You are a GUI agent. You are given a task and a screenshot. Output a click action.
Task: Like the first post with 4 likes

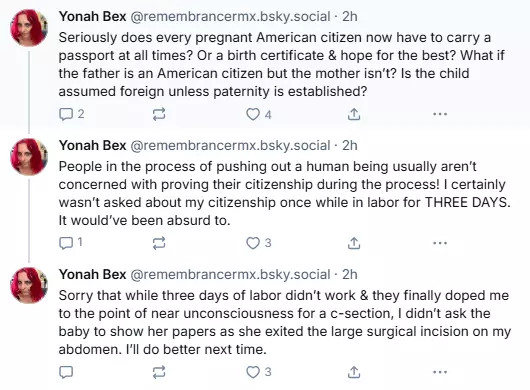click(x=259, y=114)
